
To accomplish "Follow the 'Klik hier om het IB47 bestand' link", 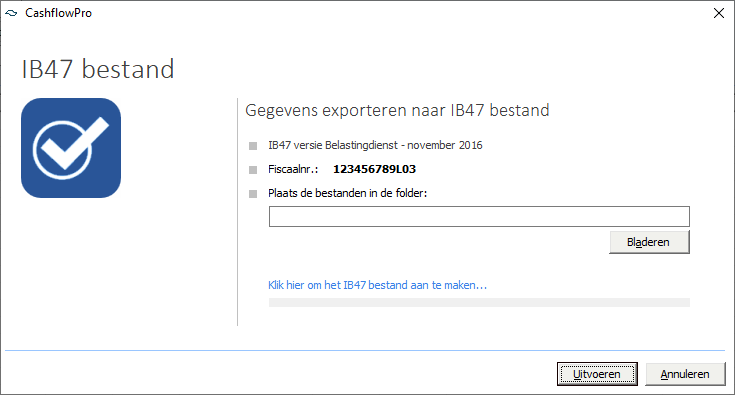I will click(377, 285).
